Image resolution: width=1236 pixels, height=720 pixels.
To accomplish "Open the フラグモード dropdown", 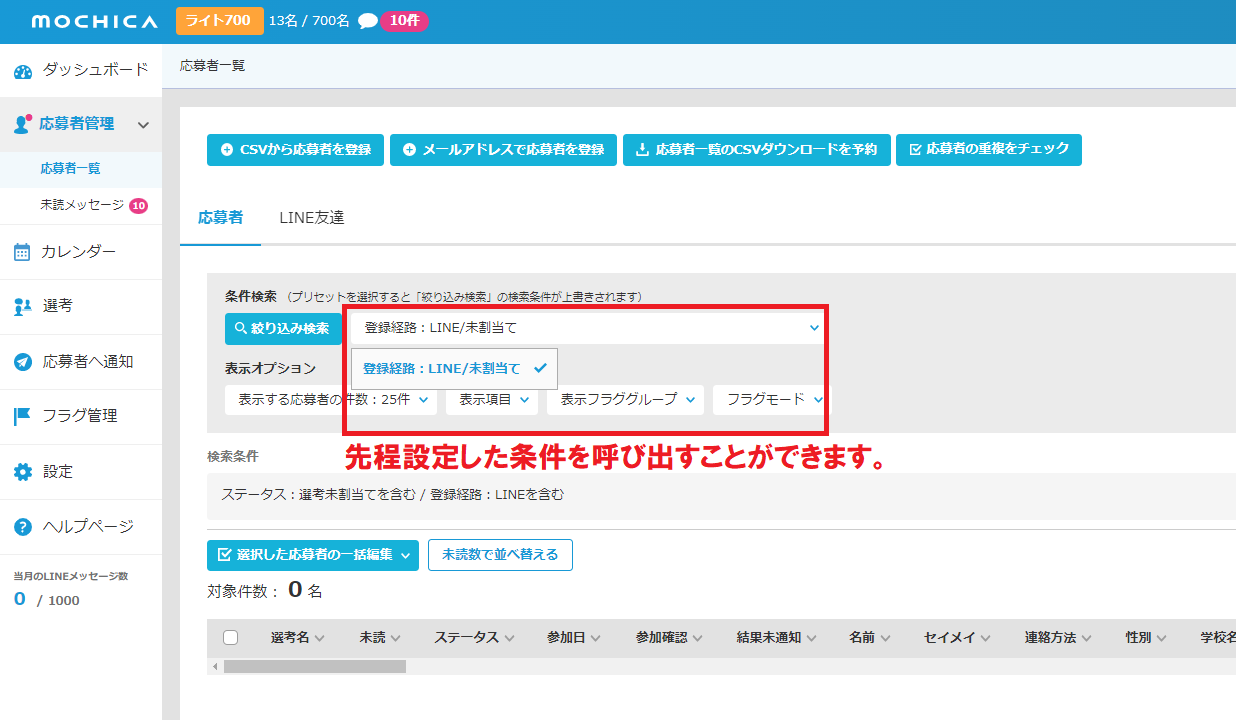I will [771, 399].
